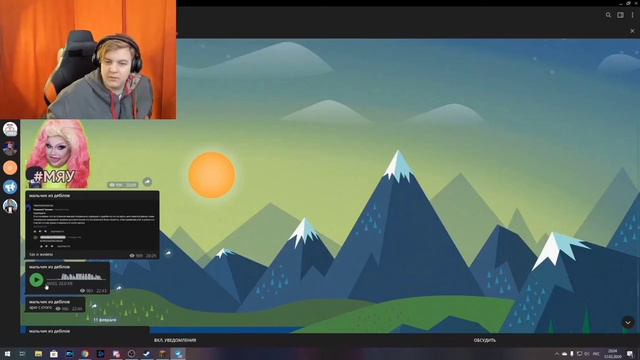This screenshot has height=360, width=640.
Task: Close the bar with the X below the header
Action: 632,31
